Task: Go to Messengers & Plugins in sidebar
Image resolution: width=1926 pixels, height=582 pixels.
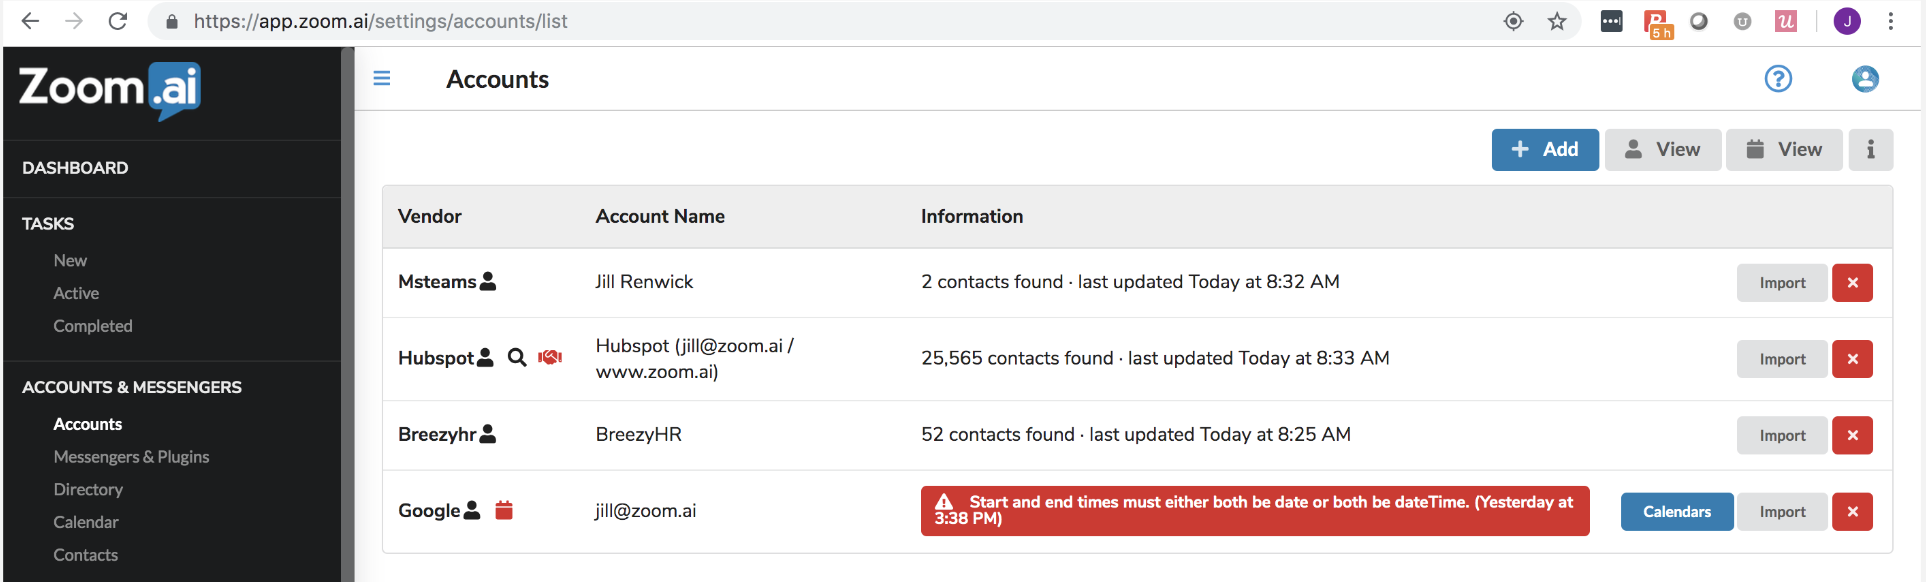Action: point(131,457)
